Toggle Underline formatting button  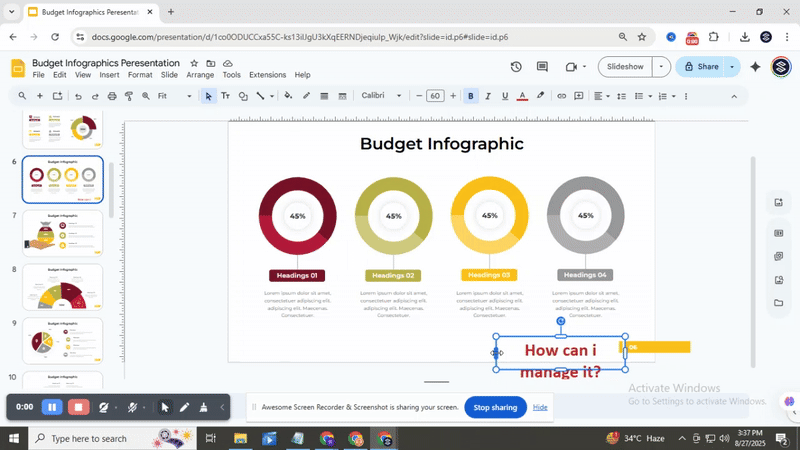tap(505, 96)
